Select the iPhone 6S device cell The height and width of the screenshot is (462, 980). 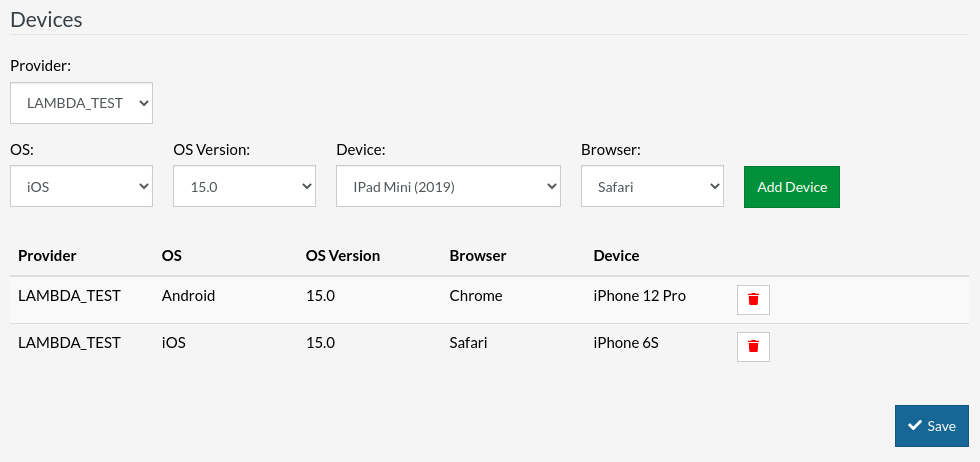[x=626, y=342]
